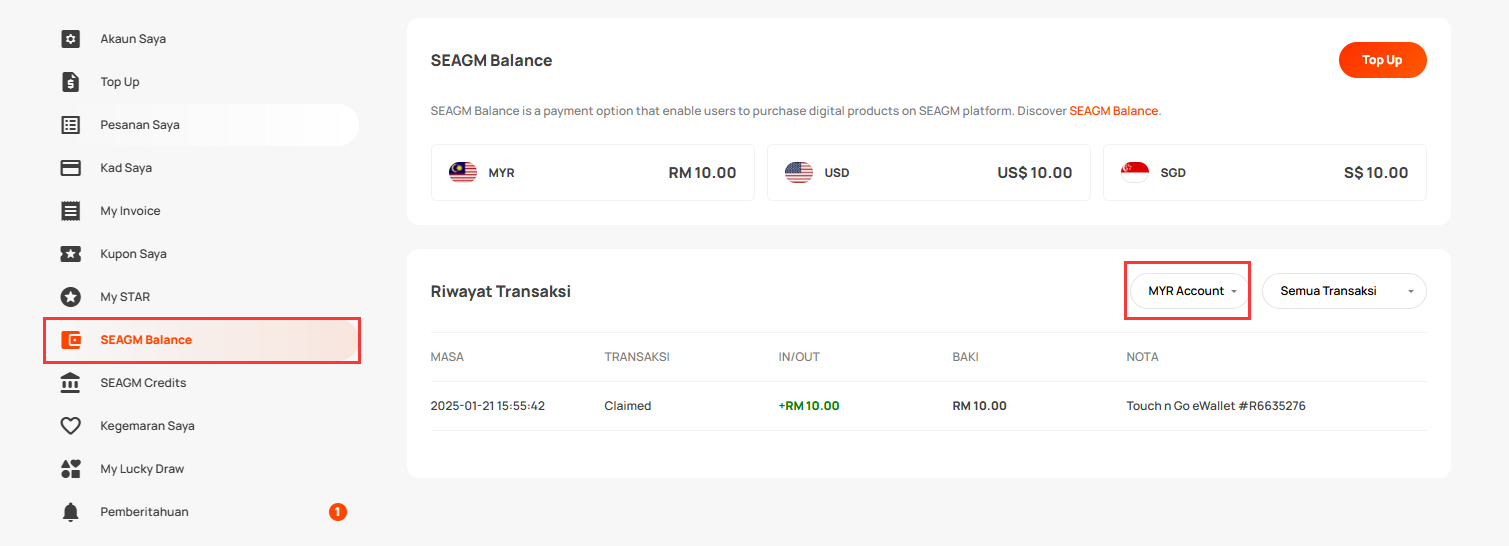Open SEAGM Balance menu item in sidebar
Image resolution: width=1509 pixels, height=546 pixels.
201,340
